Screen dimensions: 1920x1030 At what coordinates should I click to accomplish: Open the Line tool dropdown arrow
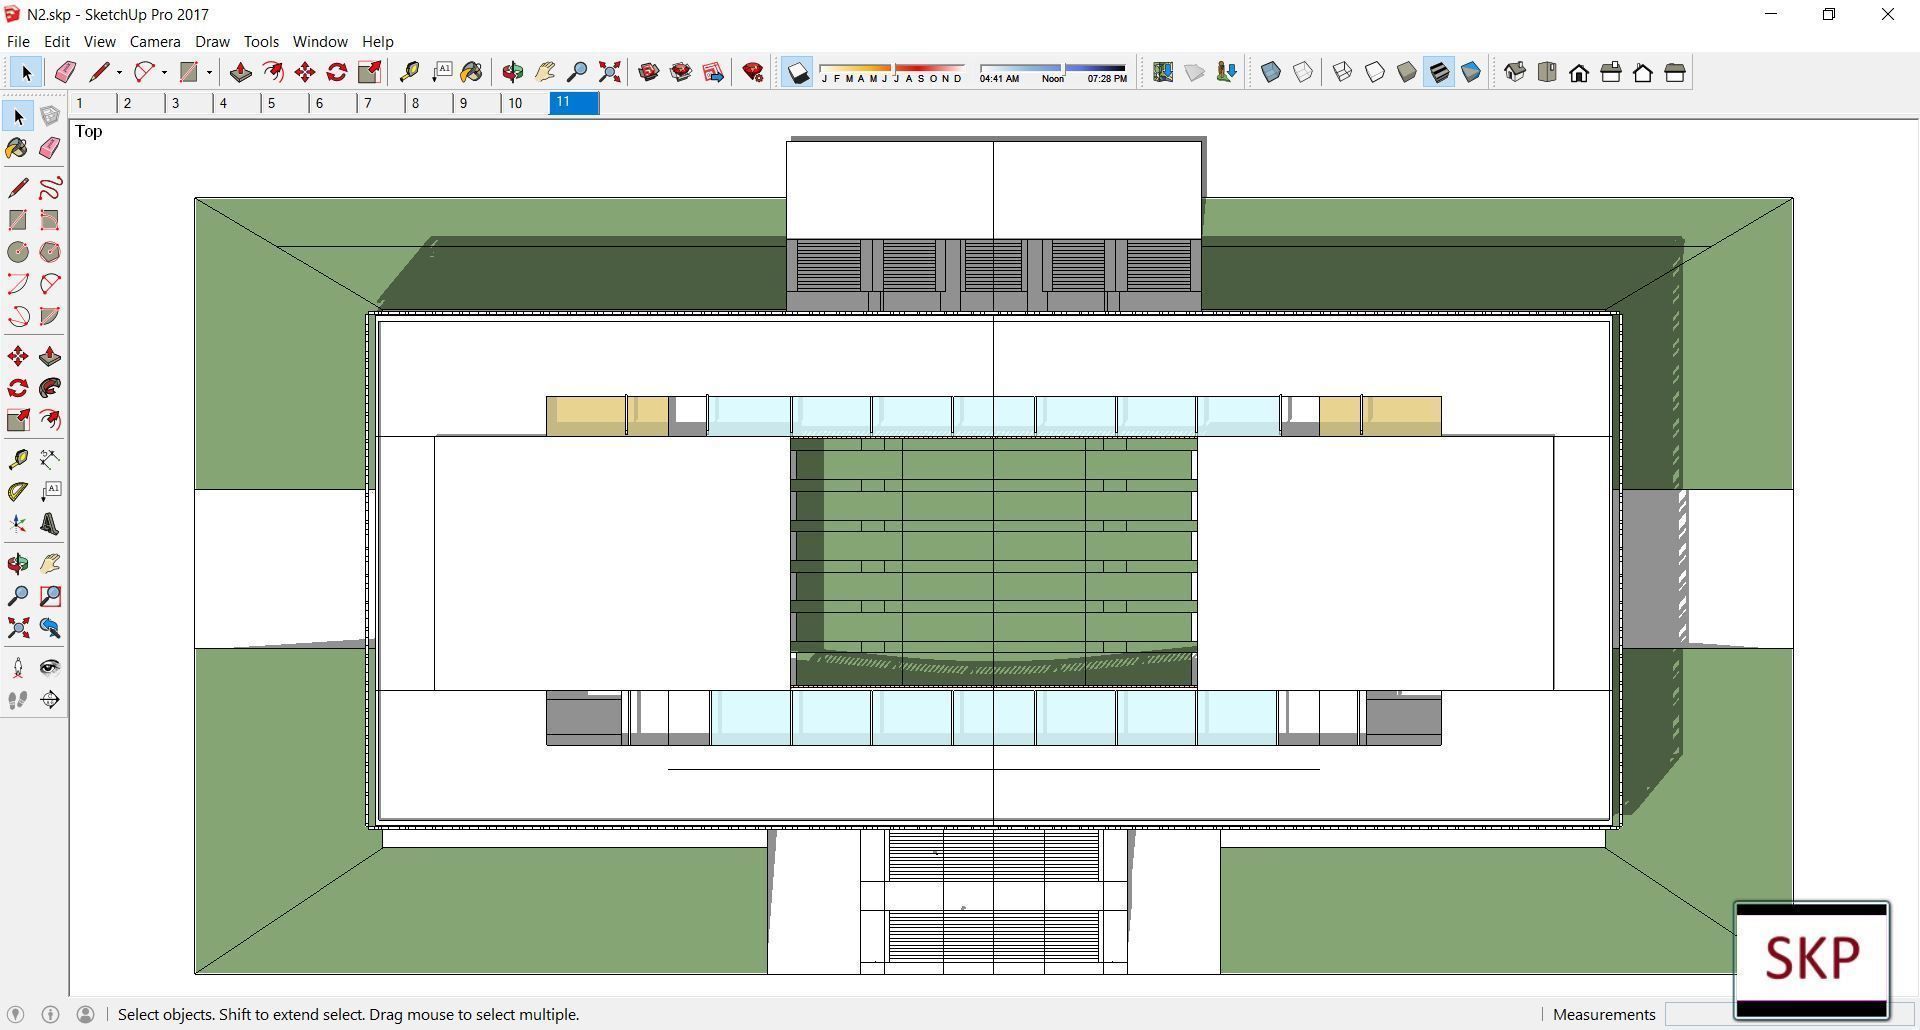point(119,72)
